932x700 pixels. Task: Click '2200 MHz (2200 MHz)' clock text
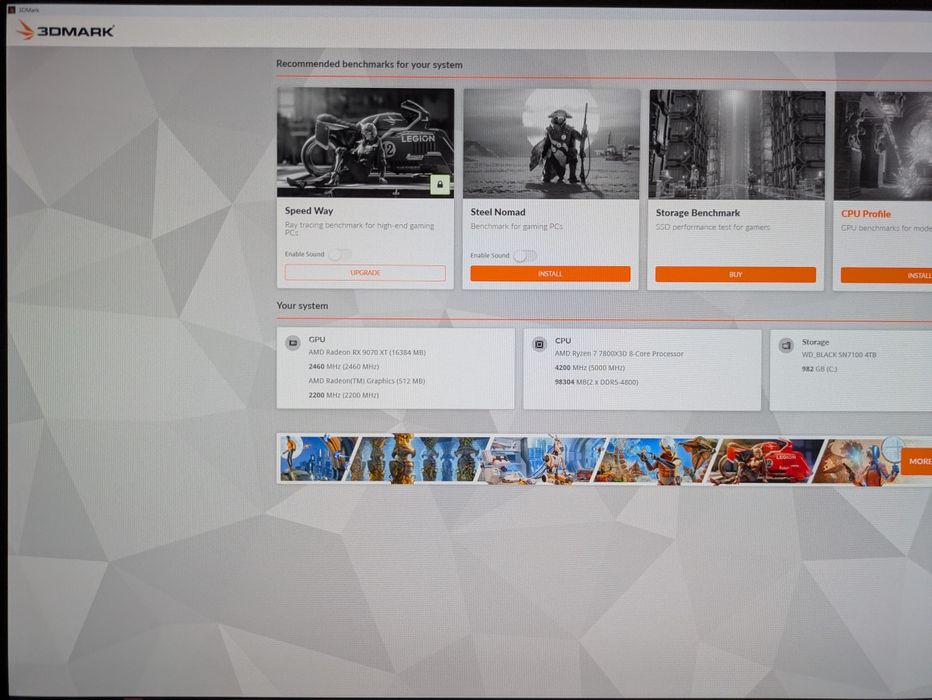coord(344,395)
